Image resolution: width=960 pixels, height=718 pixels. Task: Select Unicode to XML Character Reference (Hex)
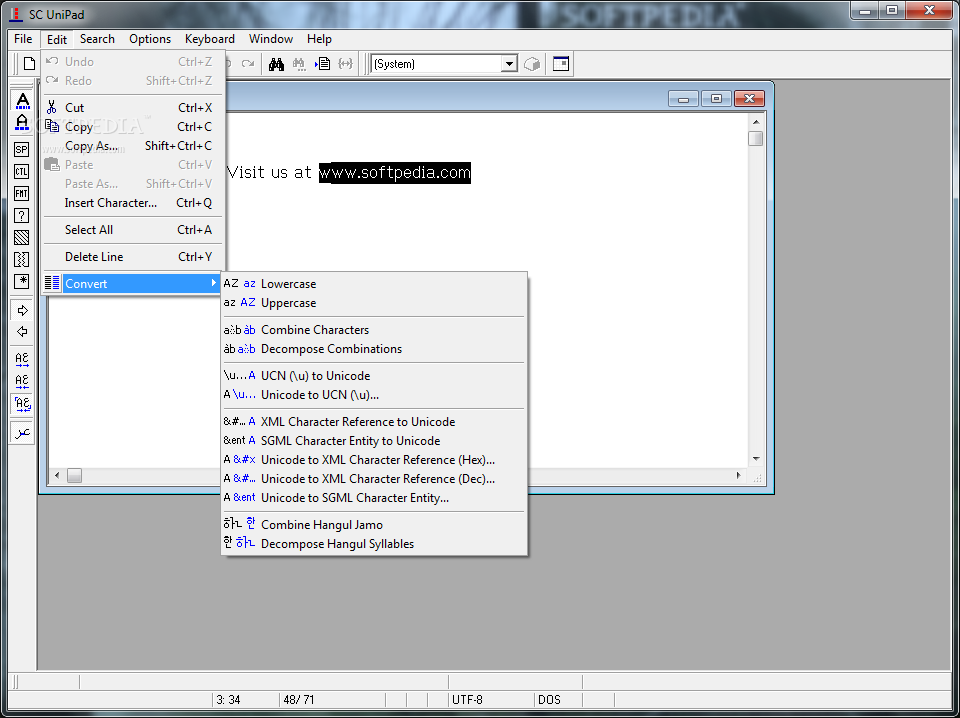tap(373, 460)
